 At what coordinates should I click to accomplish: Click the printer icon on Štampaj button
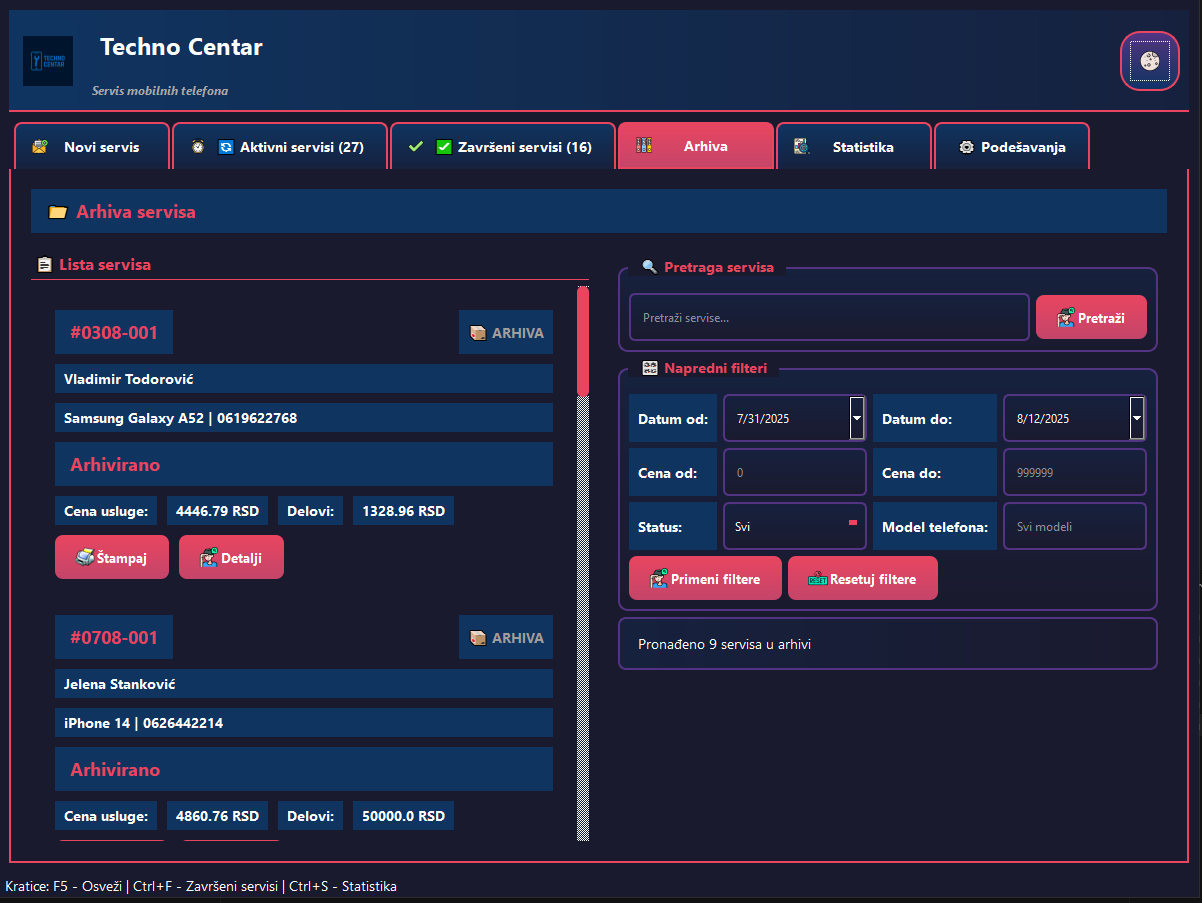coord(85,557)
